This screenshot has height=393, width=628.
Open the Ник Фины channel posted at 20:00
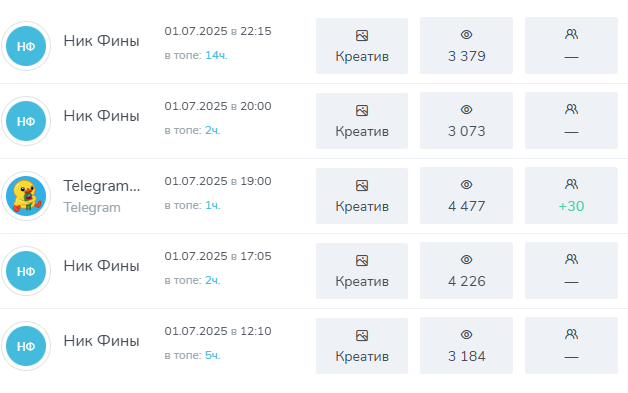101,116
